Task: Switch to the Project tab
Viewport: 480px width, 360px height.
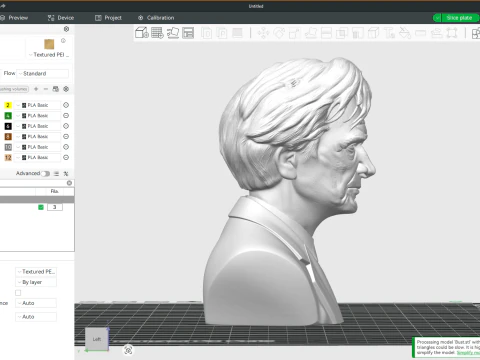Action: [x=108, y=18]
